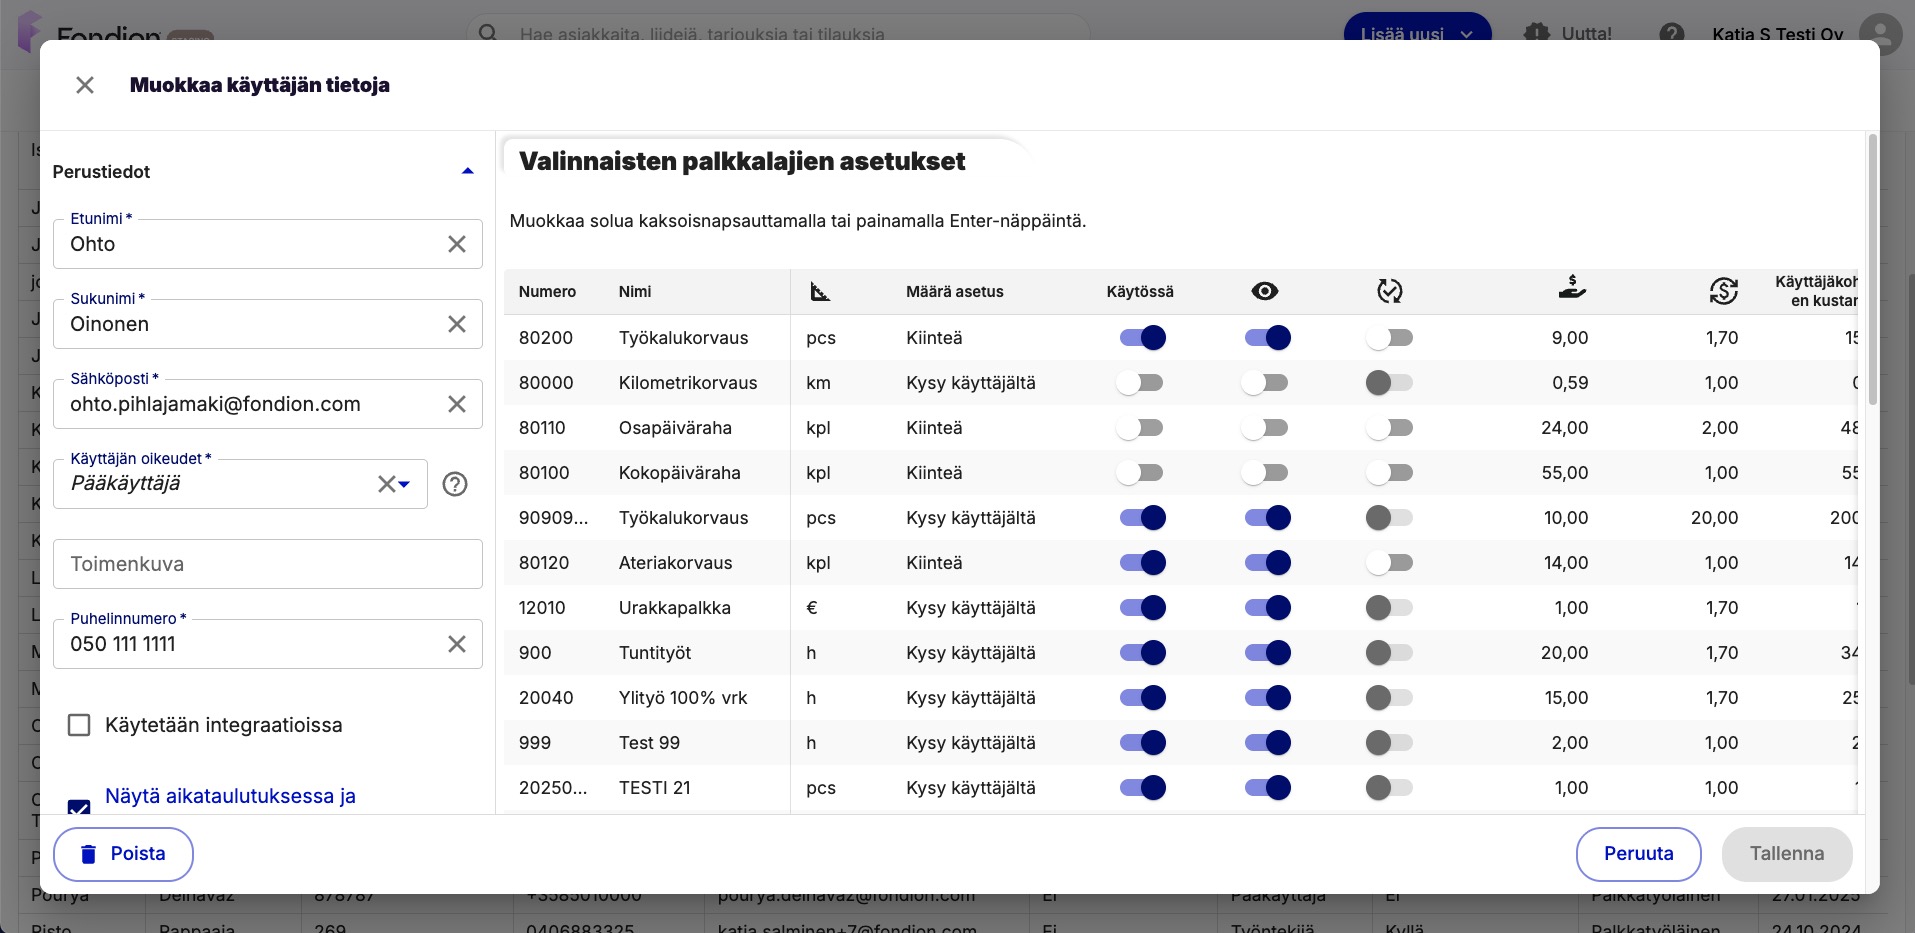The height and width of the screenshot is (933, 1915).
Task: Toggle visibility switch for Ylityö 100% vrk
Action: [x=1267, y=698]
